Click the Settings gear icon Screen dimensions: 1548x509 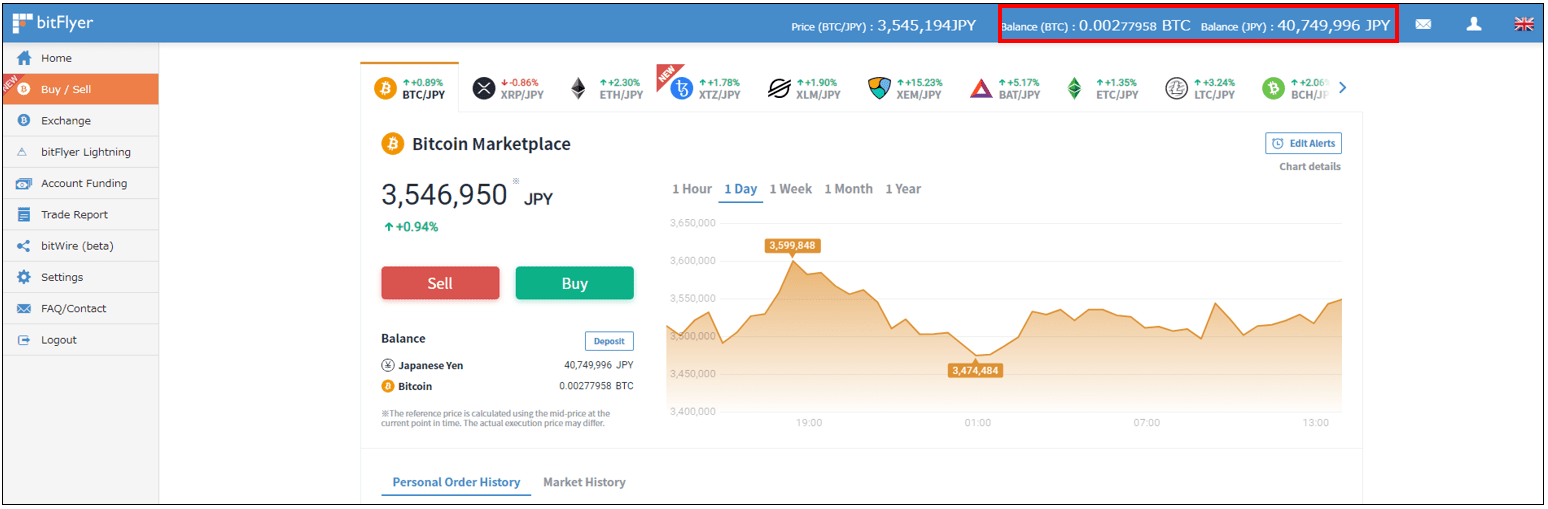(24, 277)
